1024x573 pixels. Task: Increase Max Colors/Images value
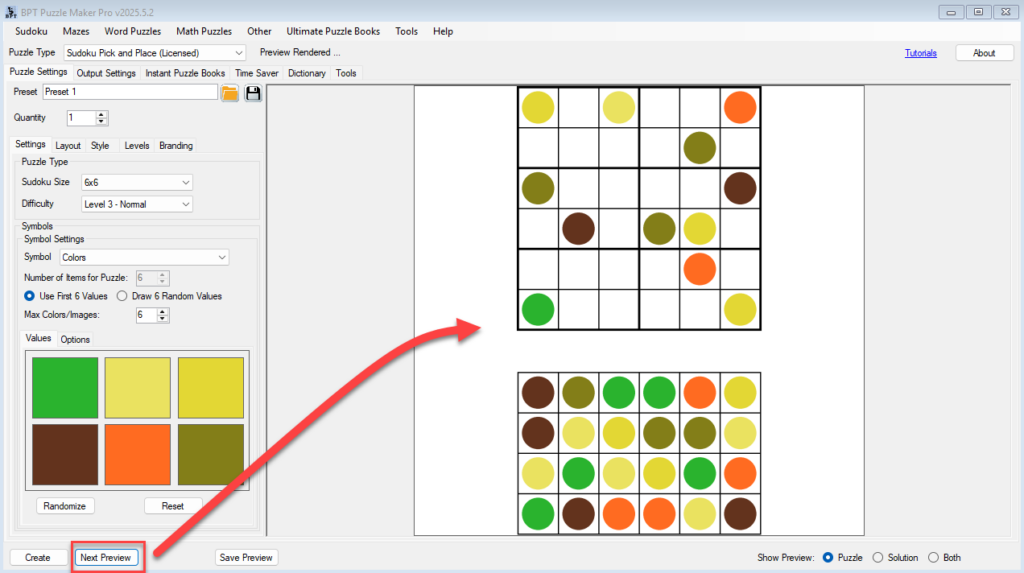point(162,312)
